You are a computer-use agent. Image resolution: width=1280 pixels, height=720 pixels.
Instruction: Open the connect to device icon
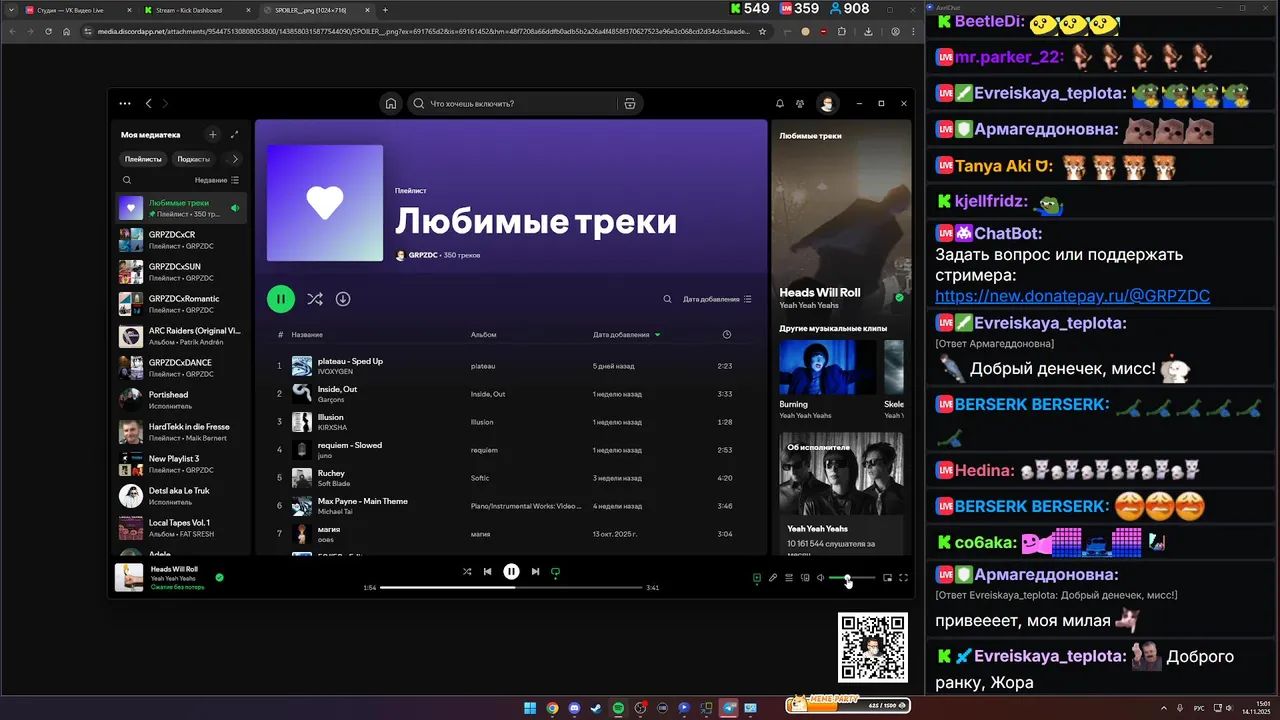[x=805, y=577]
